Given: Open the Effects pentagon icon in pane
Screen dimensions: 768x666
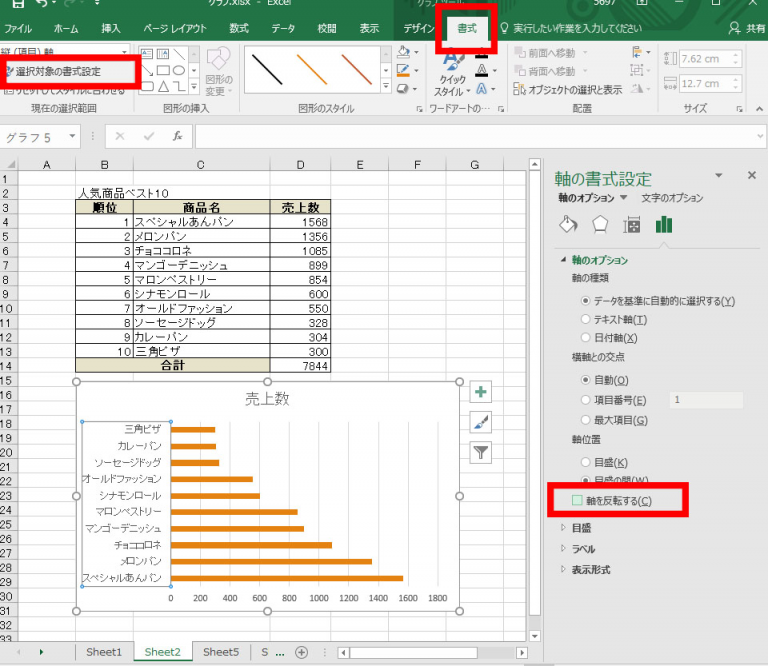Looking at the screenshot, I should [x=600, y=224].
